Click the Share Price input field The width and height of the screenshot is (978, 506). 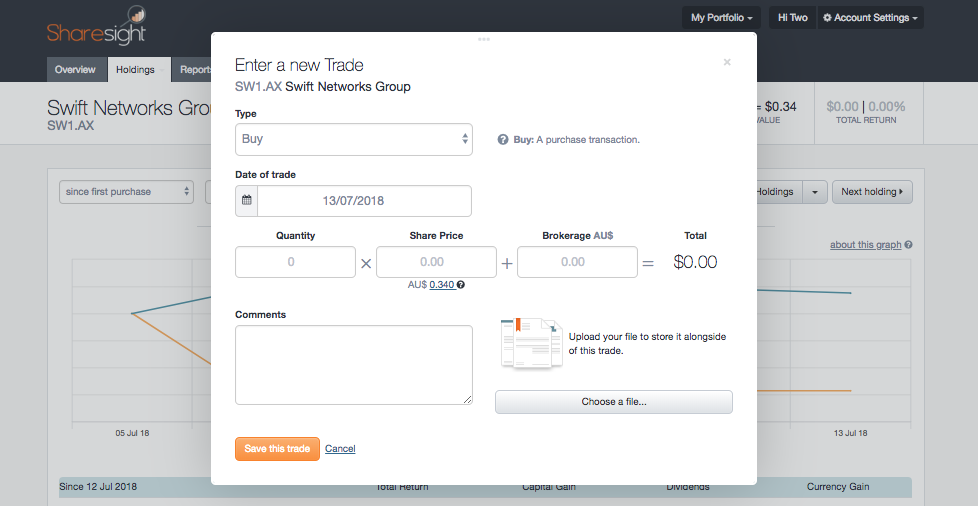(437, 262)
